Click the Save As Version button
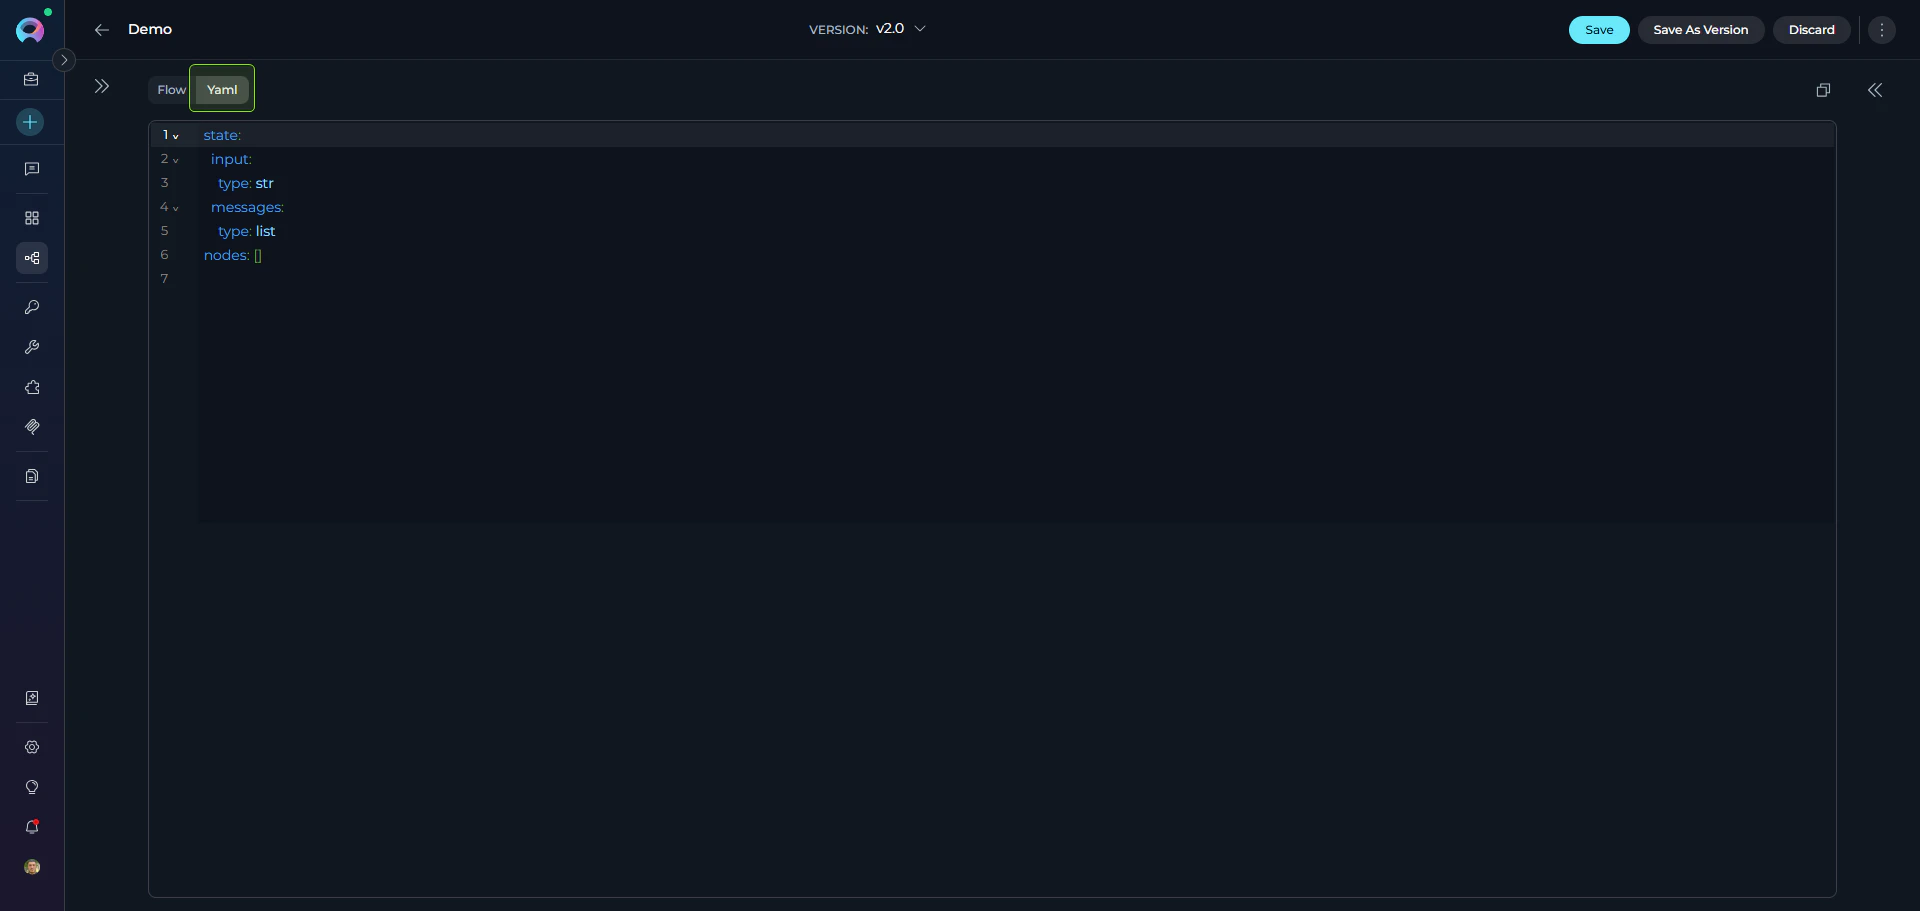Image resolution: width=1920 pixels, height=911 pixels. click(1701, 29)
